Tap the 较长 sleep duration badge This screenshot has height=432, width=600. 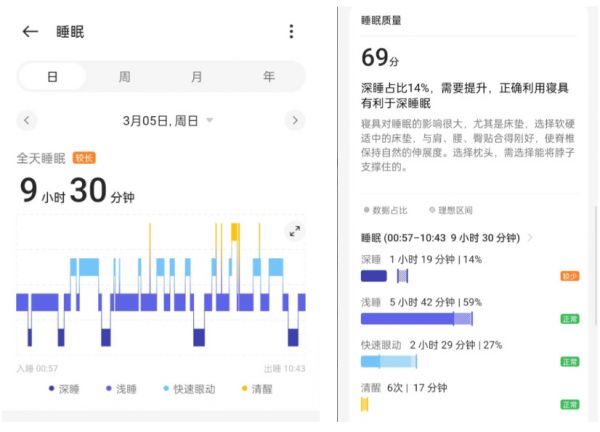[84, 158]
